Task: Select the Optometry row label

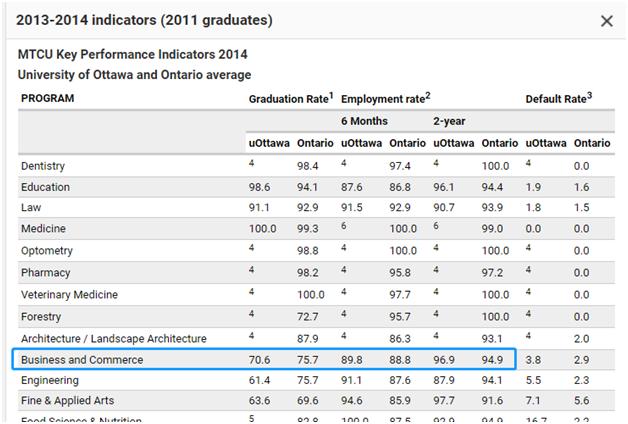Action: (x=47, y=252)
